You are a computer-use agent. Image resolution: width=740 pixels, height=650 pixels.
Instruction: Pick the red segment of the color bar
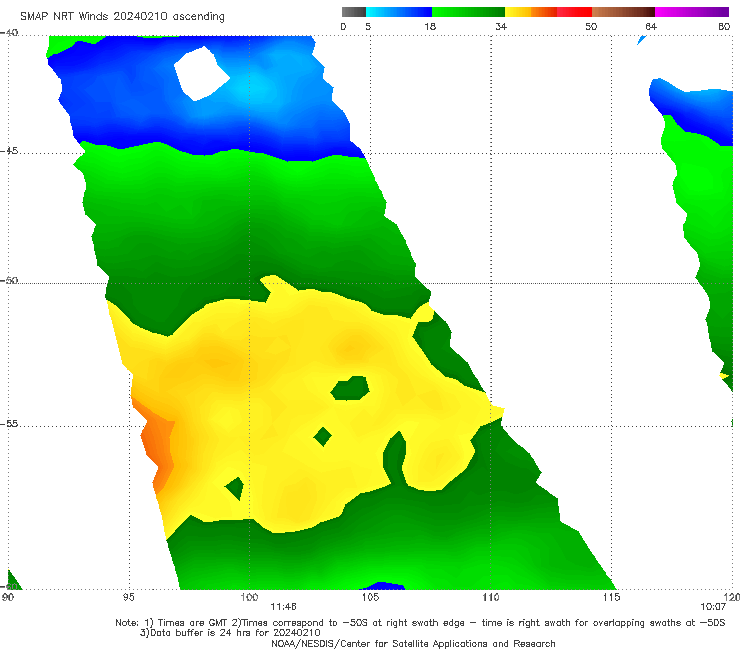(574, 12)
